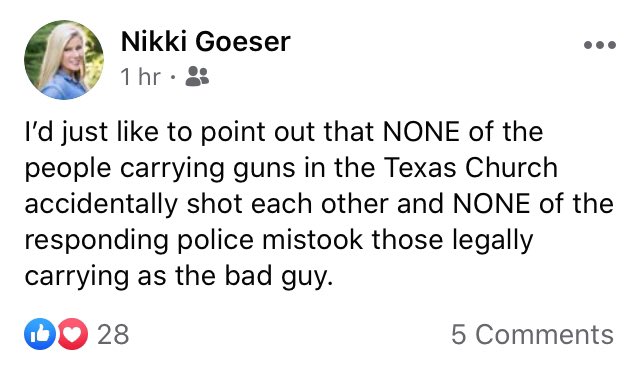The height and width of the screenshot is (366, 640).
Task: Click the post's first line beginning "I'd just like"
Action: (284, 133)
